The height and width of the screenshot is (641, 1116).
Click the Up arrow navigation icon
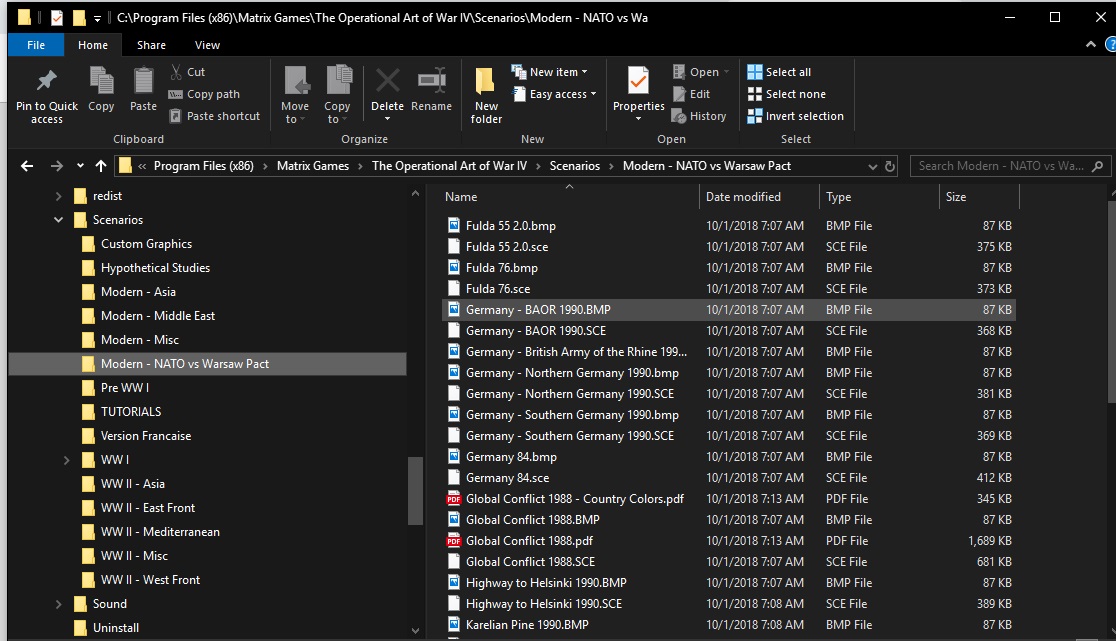[x=101, y=166]
